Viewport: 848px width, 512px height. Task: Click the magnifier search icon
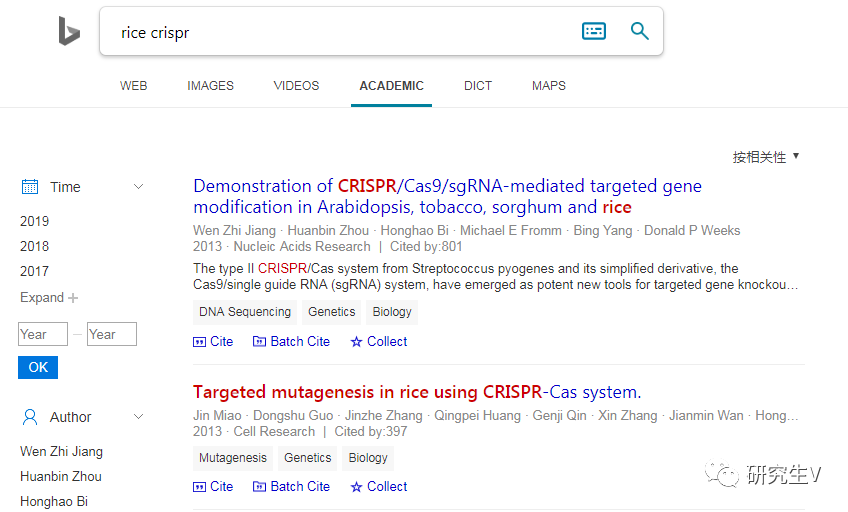point(640,31)
